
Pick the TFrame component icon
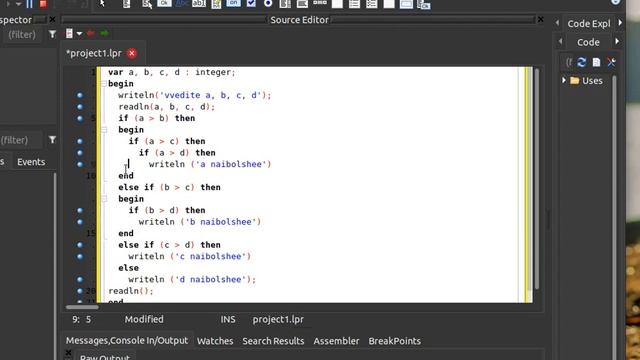[406, 4]
